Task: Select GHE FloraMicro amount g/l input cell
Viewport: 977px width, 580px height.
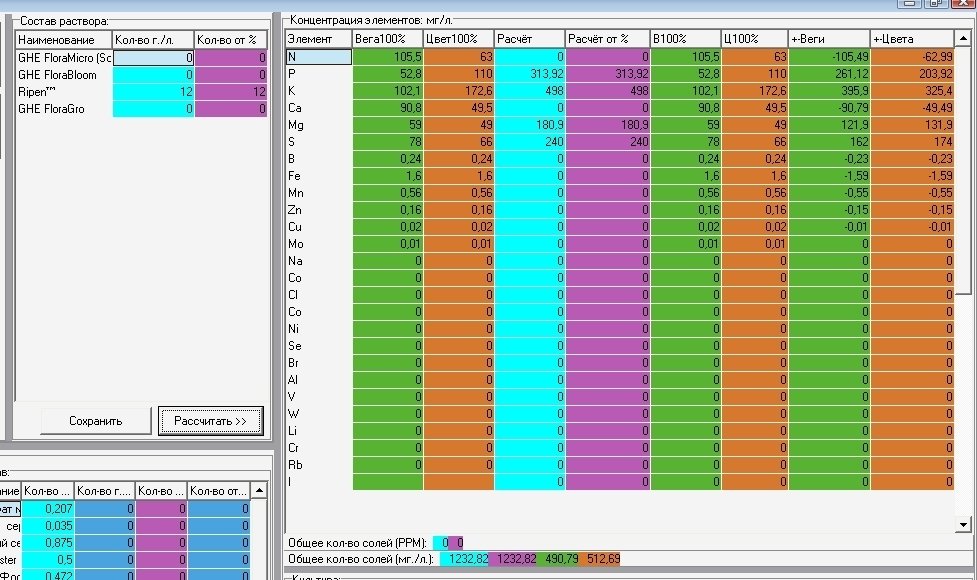Action: [153, 57]
